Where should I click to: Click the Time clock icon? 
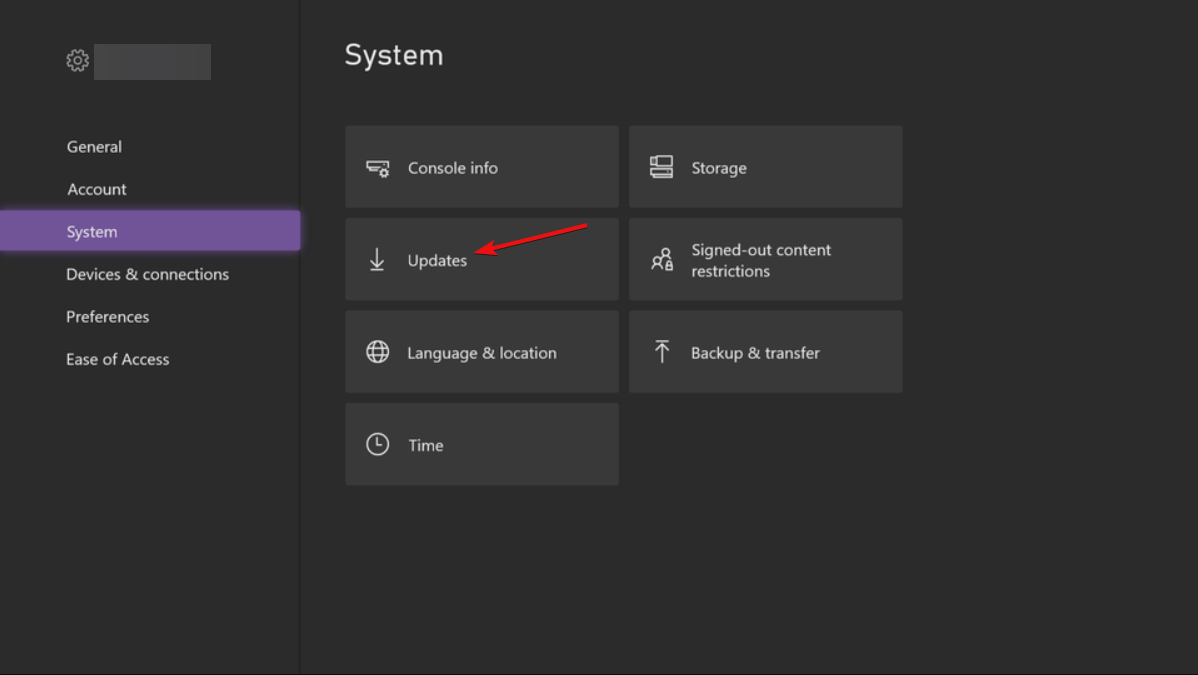(377, 444)
